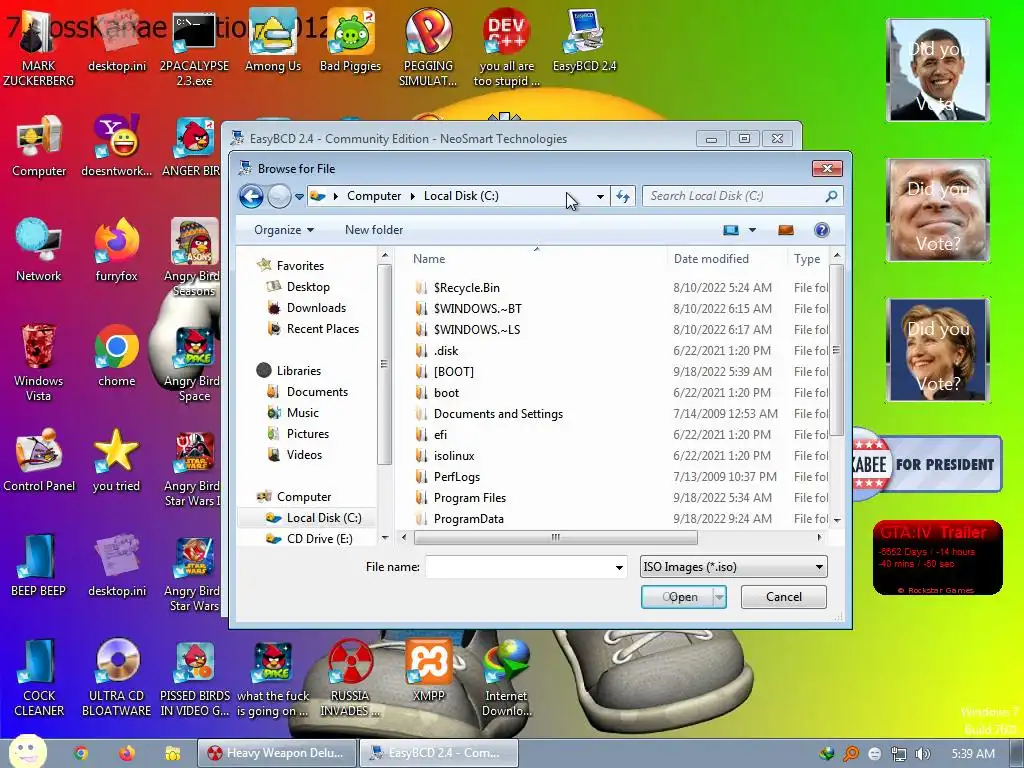Image resolution: width=1024 pixels, height=768 pixels.
Task: Click the New folder button
Action: tap(374, 230)
